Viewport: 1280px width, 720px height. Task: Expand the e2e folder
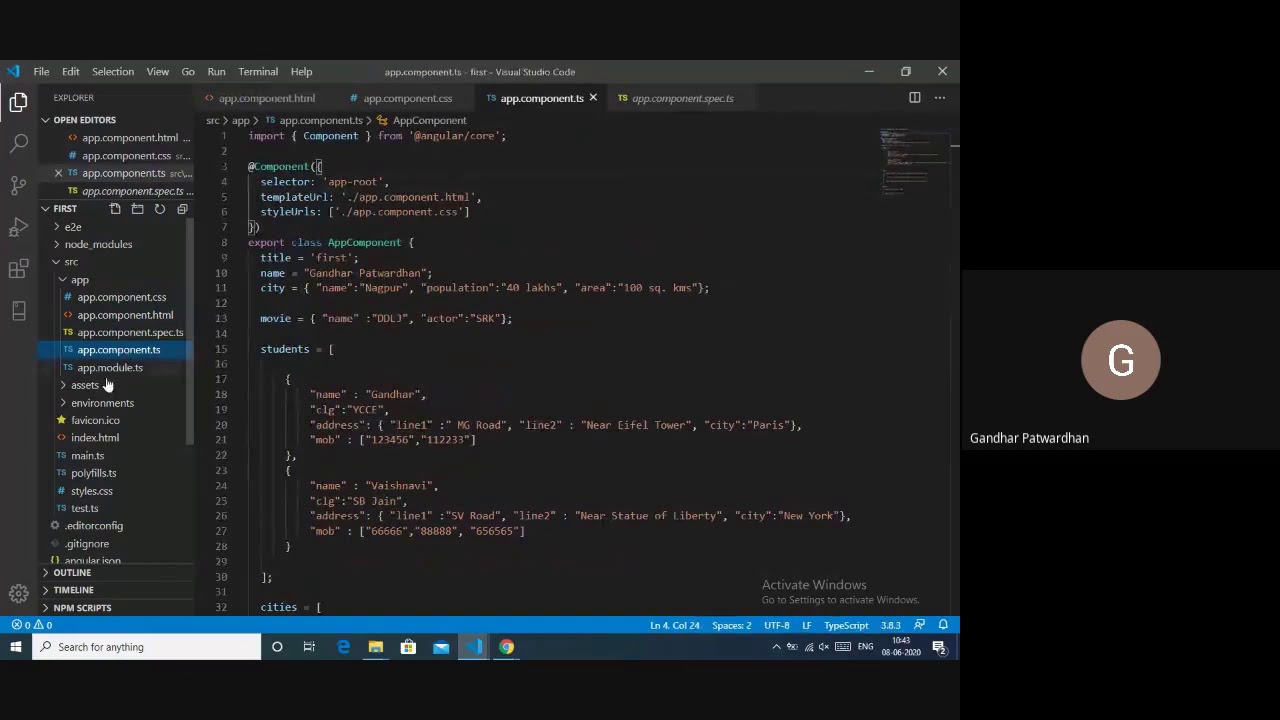(x=73, y=227)
